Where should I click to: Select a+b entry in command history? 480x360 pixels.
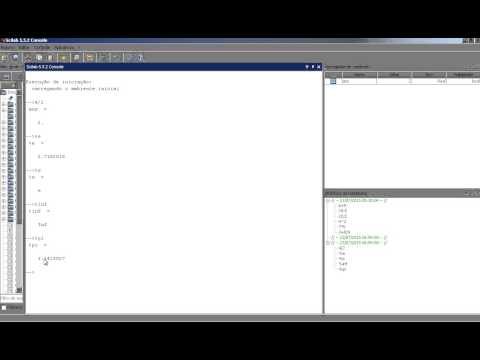pyautogui.click(x=342, y=206)
